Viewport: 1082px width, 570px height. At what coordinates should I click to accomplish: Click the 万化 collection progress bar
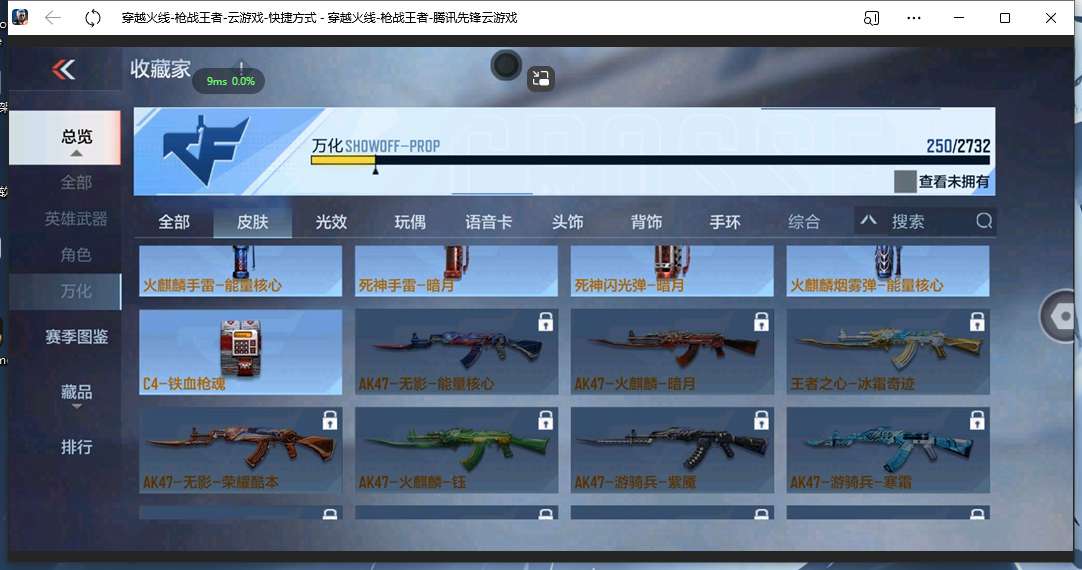(650, 160)
